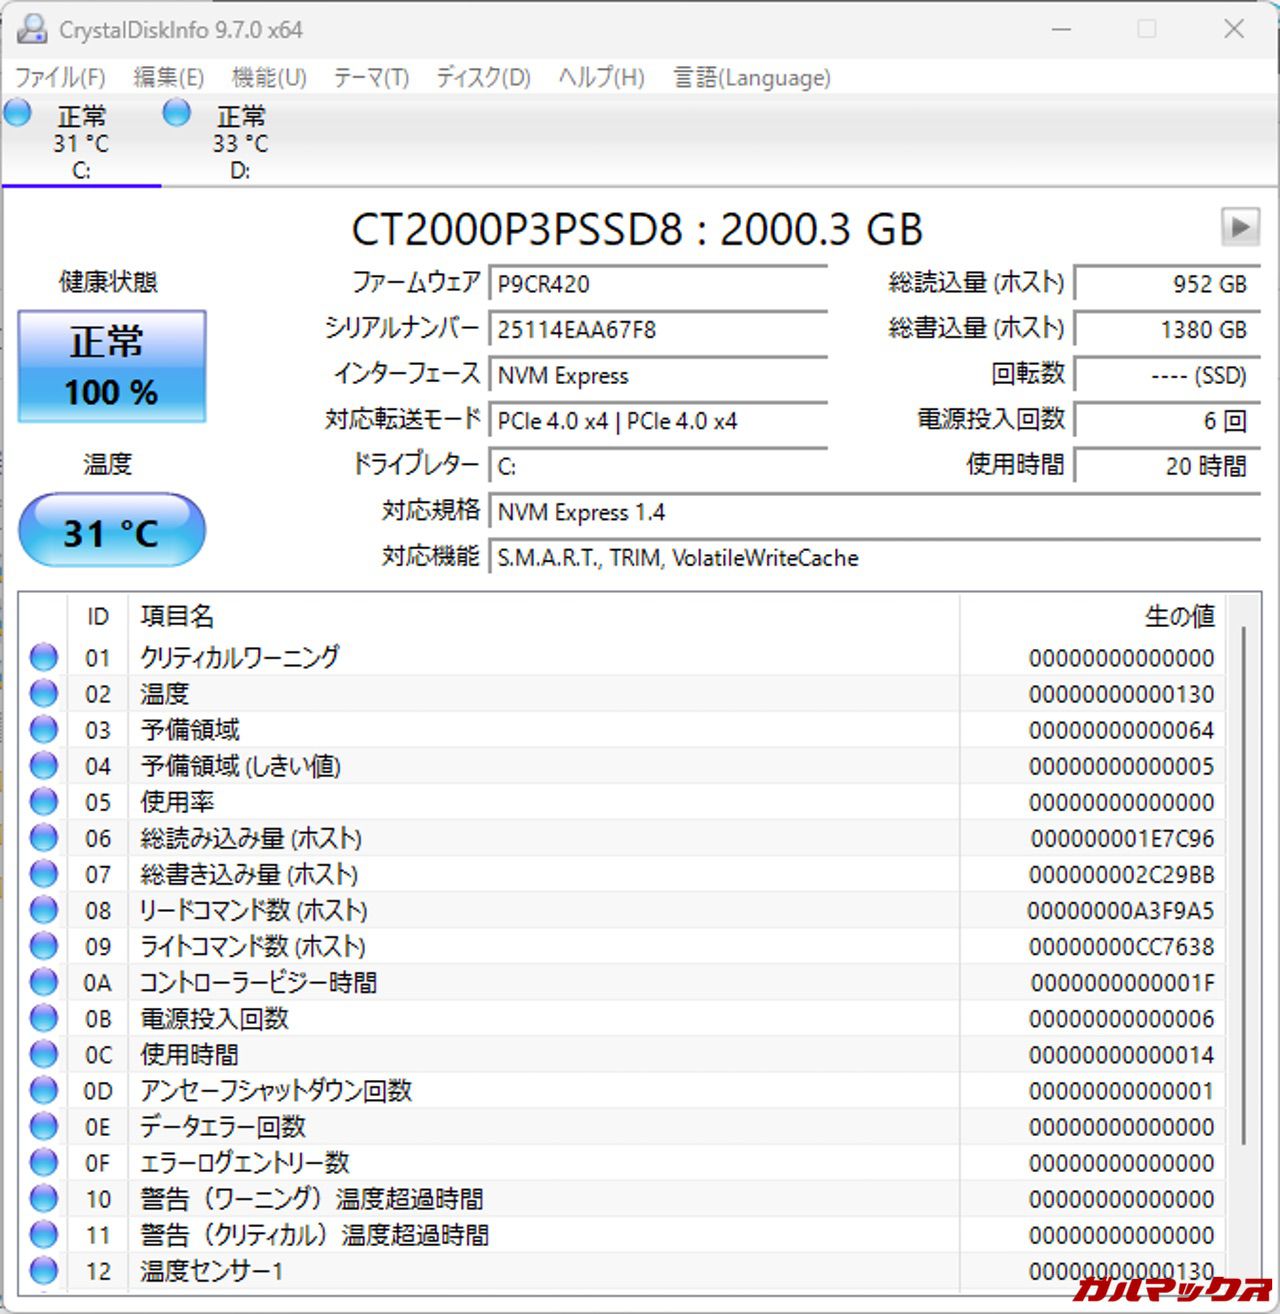
Task: Select the raw value 00000000000064
Action: (x=1122, y=730)
